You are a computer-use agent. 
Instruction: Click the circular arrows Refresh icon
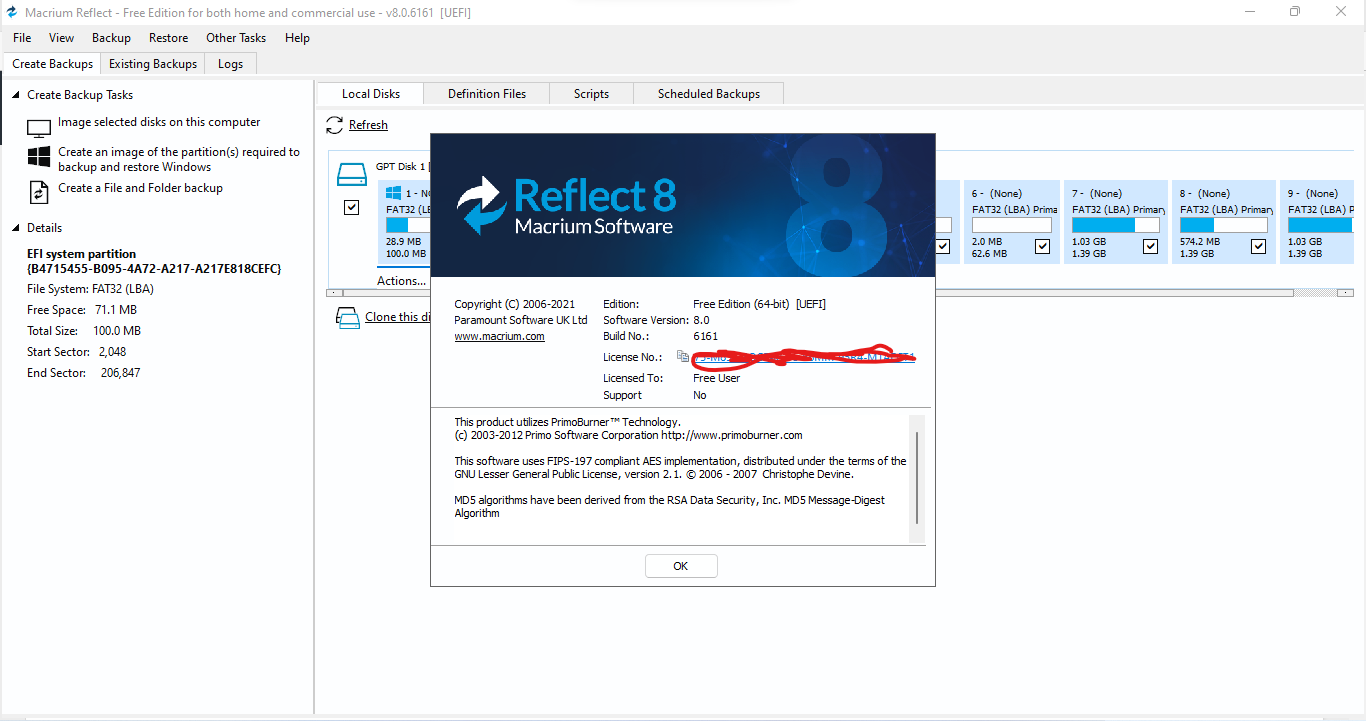point(334,126)
